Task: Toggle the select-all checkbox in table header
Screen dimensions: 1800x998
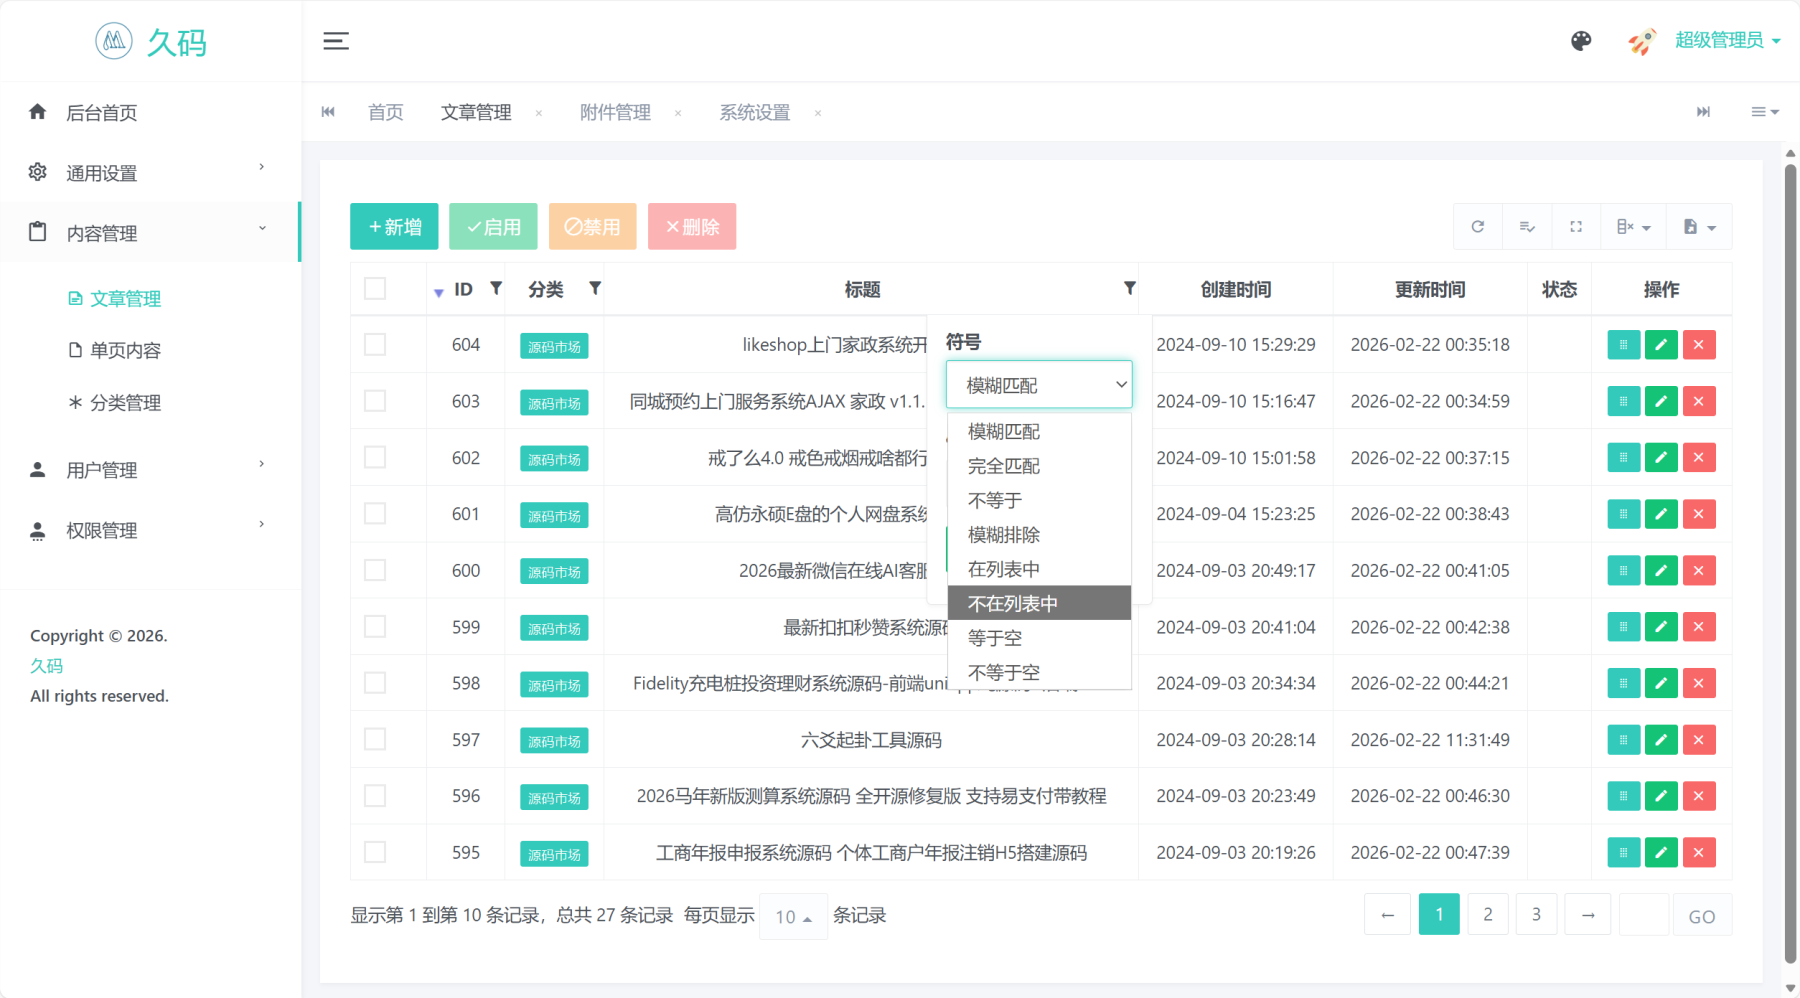Action: click(x=375, y=288)
